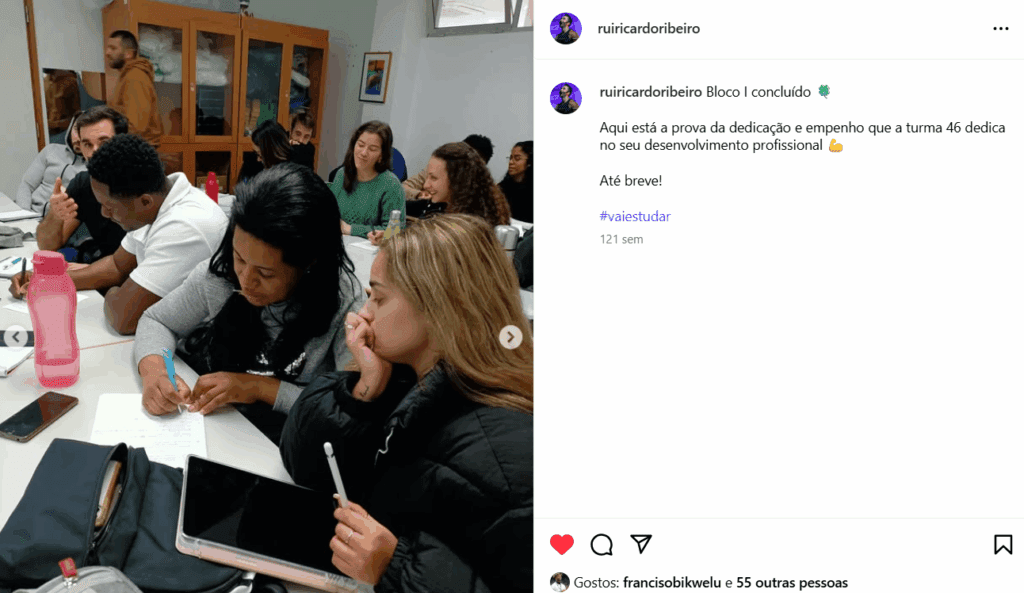Share post with paper plane icon
The image size is (1024, 593).
tap(641, 543)
